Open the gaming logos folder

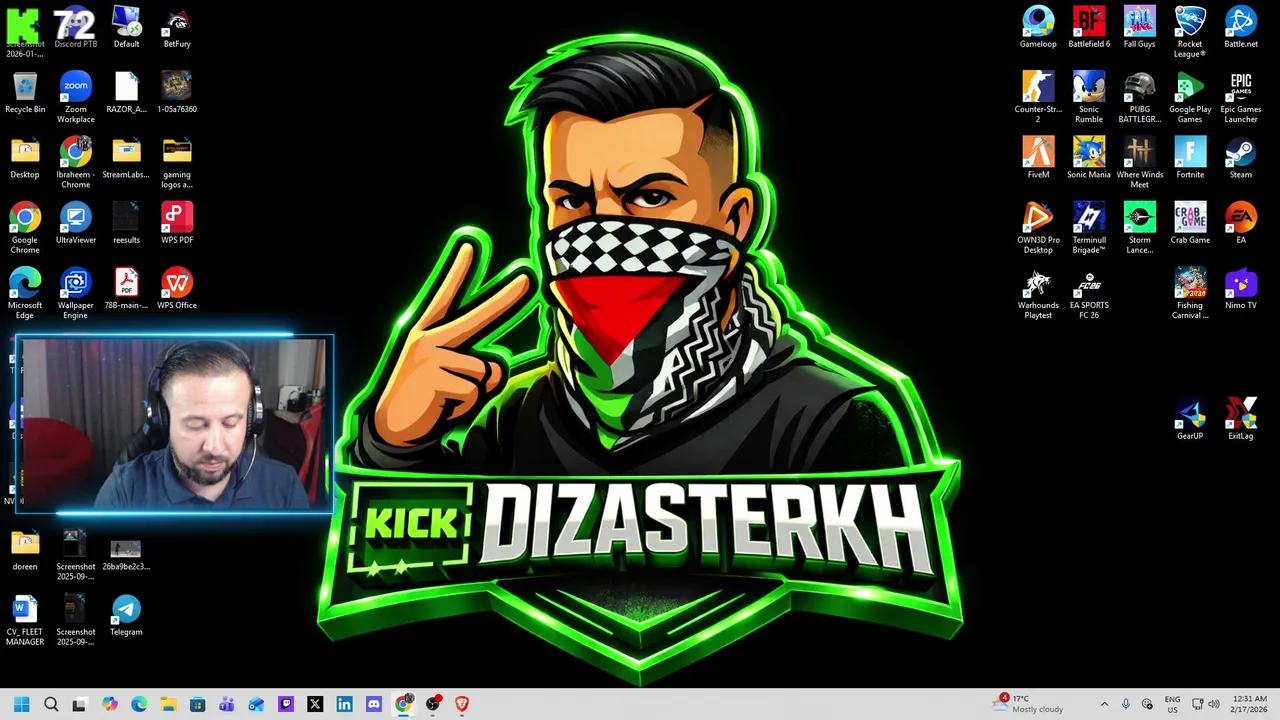[177, 162]
